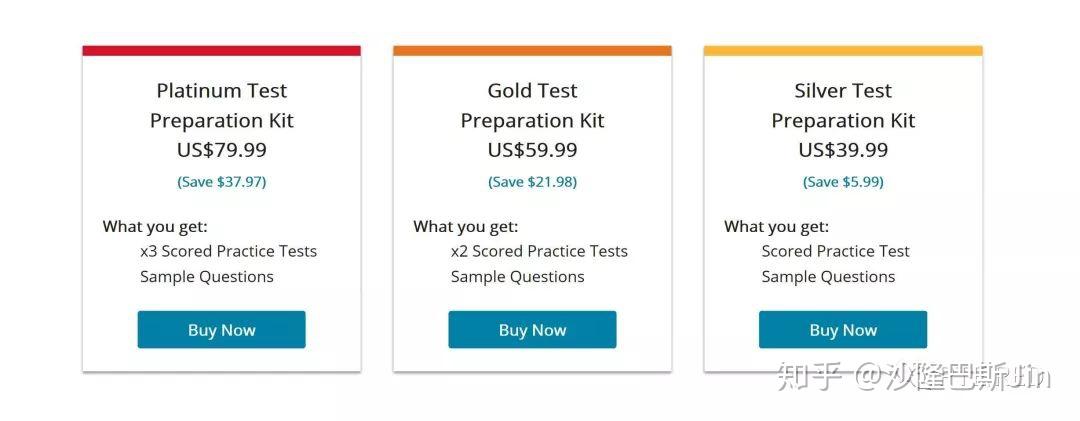Viewport: 1080px width, 421px height.
Task: Click the Save $21.98 discount text
Action: coord(532,182)
